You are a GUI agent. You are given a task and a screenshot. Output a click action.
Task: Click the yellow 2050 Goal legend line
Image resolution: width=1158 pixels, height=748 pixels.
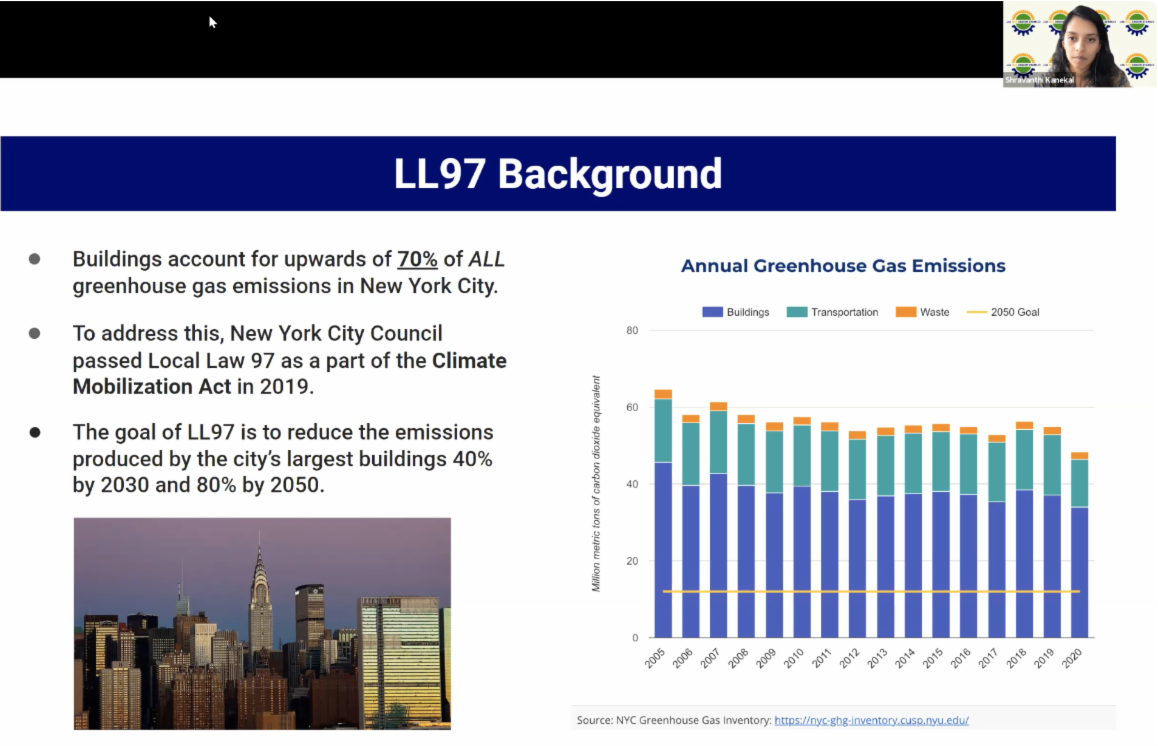pyautogui.click(x=977, y=312)
